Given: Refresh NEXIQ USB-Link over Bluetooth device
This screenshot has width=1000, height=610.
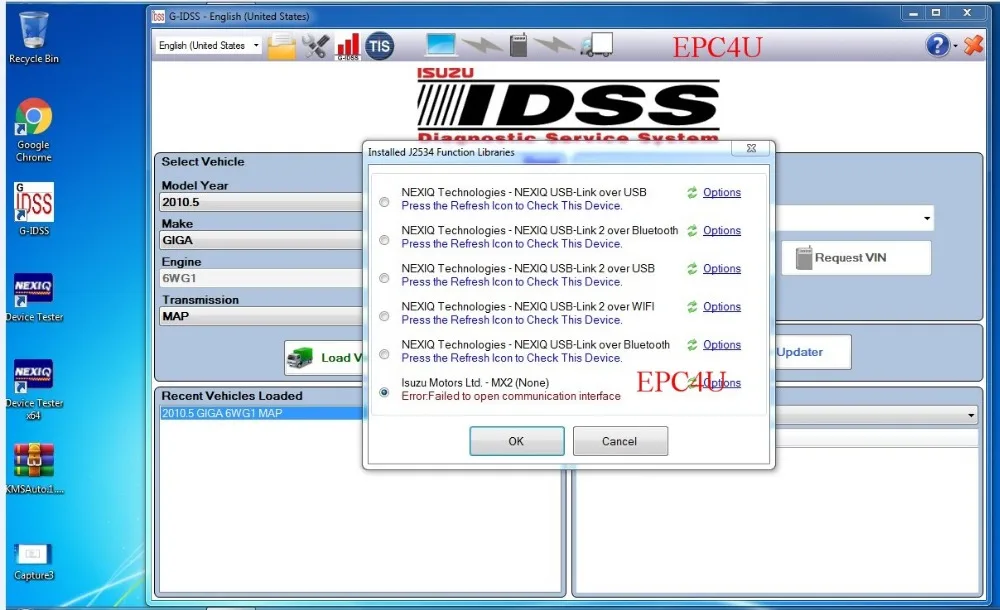Looking at the screenshot, I should (692, 345).
